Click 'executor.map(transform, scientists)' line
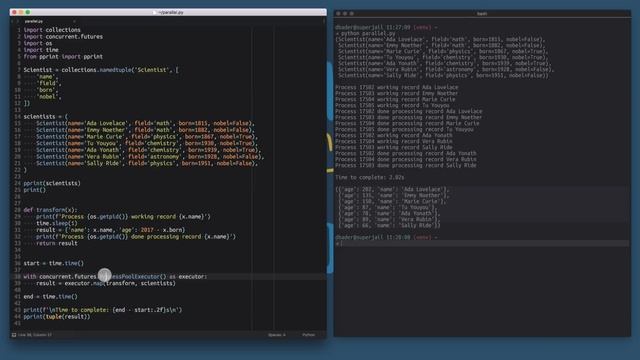The height and width of the screenshot is (360, 640). click(x=106, y=283)
